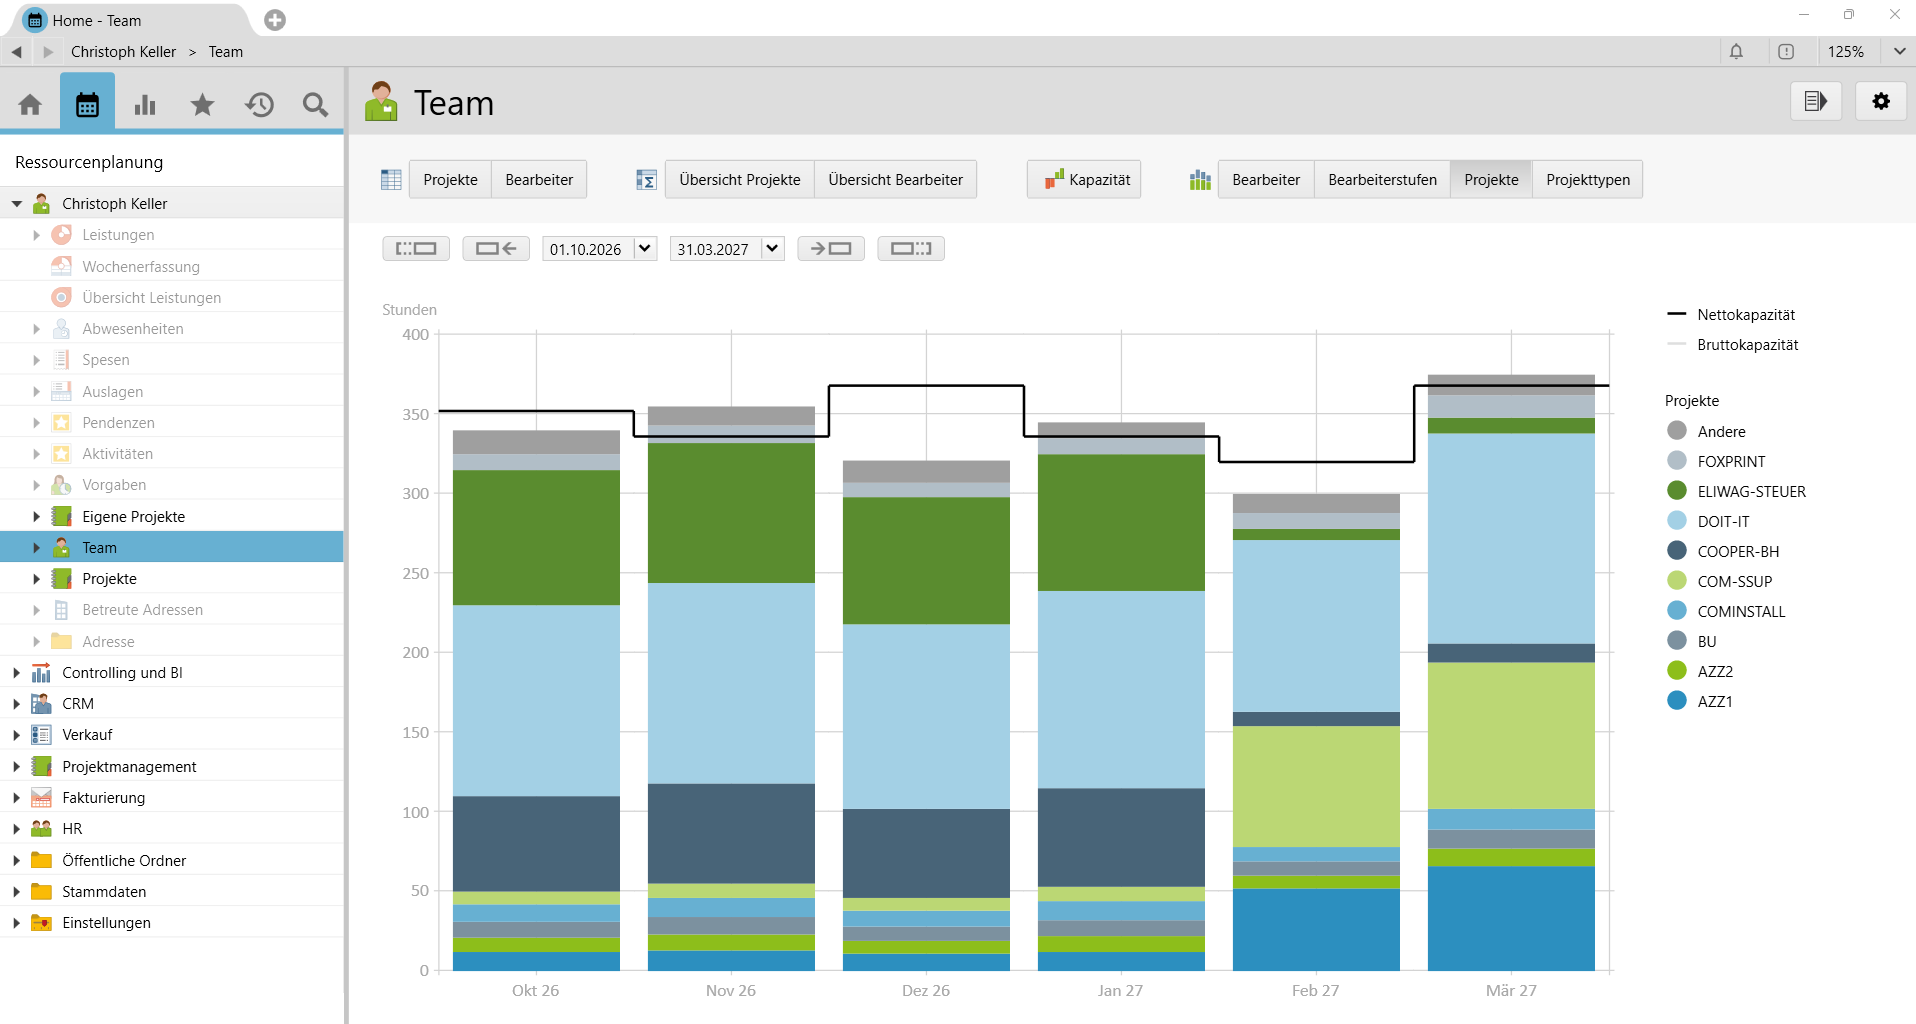Viewport: 1916px width, 1024px height.
Task: Open the history clock icon
Action: coord(260,104)
